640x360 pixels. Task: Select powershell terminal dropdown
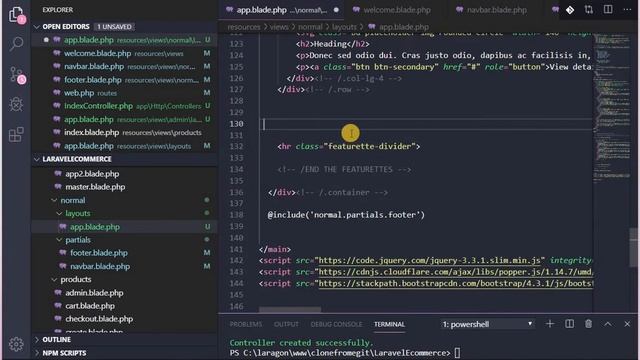click(487, 324)
